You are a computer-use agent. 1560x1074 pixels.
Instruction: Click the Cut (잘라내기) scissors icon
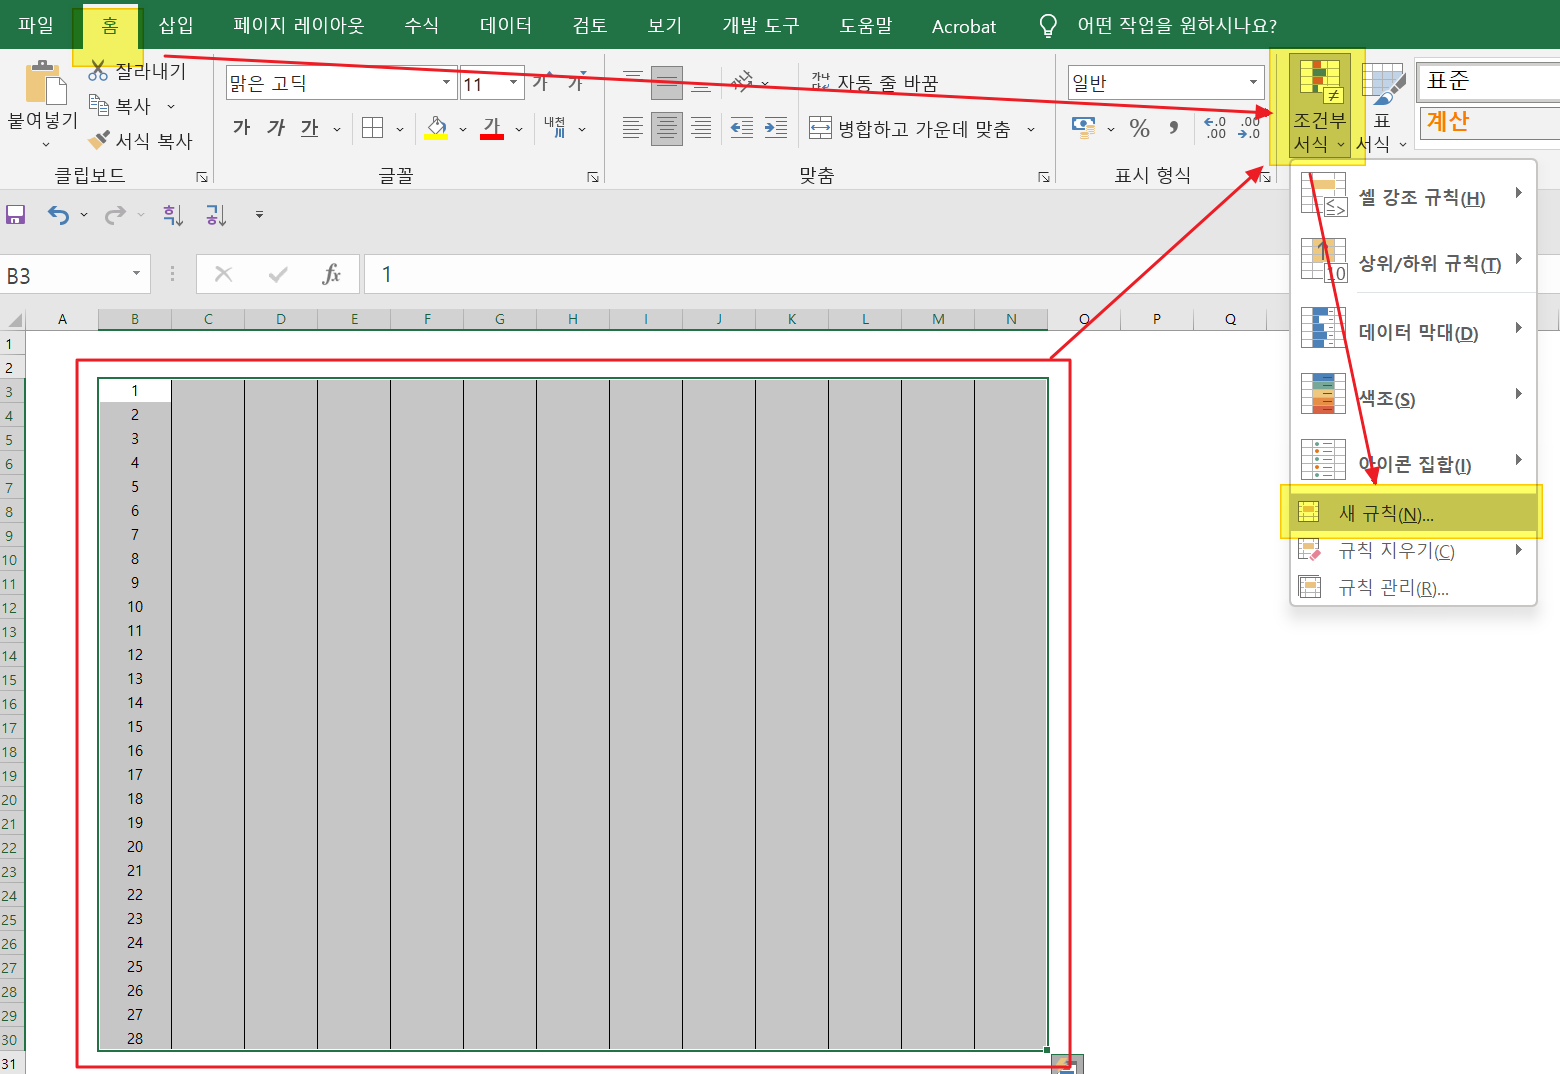click(98, 71)
